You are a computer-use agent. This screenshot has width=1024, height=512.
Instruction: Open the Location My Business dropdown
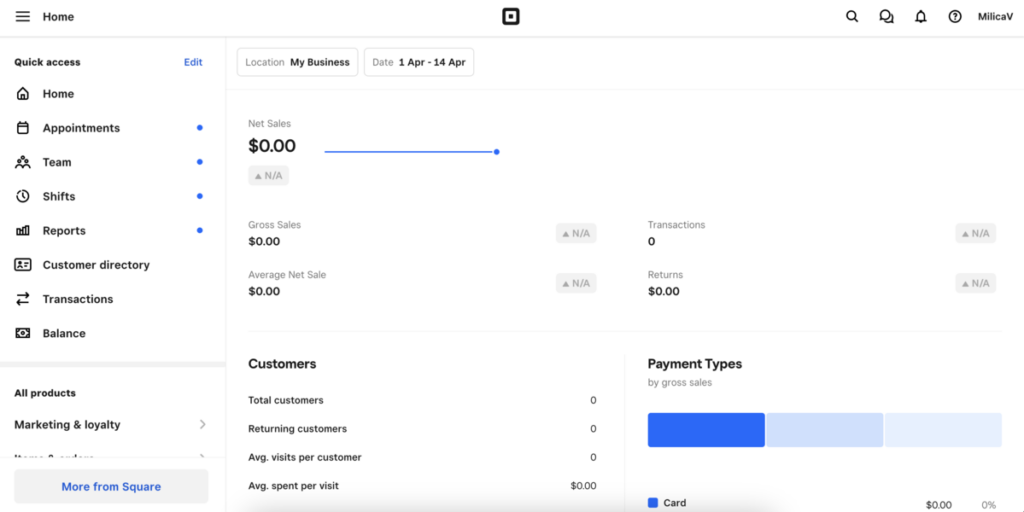(x=297, y=62)
